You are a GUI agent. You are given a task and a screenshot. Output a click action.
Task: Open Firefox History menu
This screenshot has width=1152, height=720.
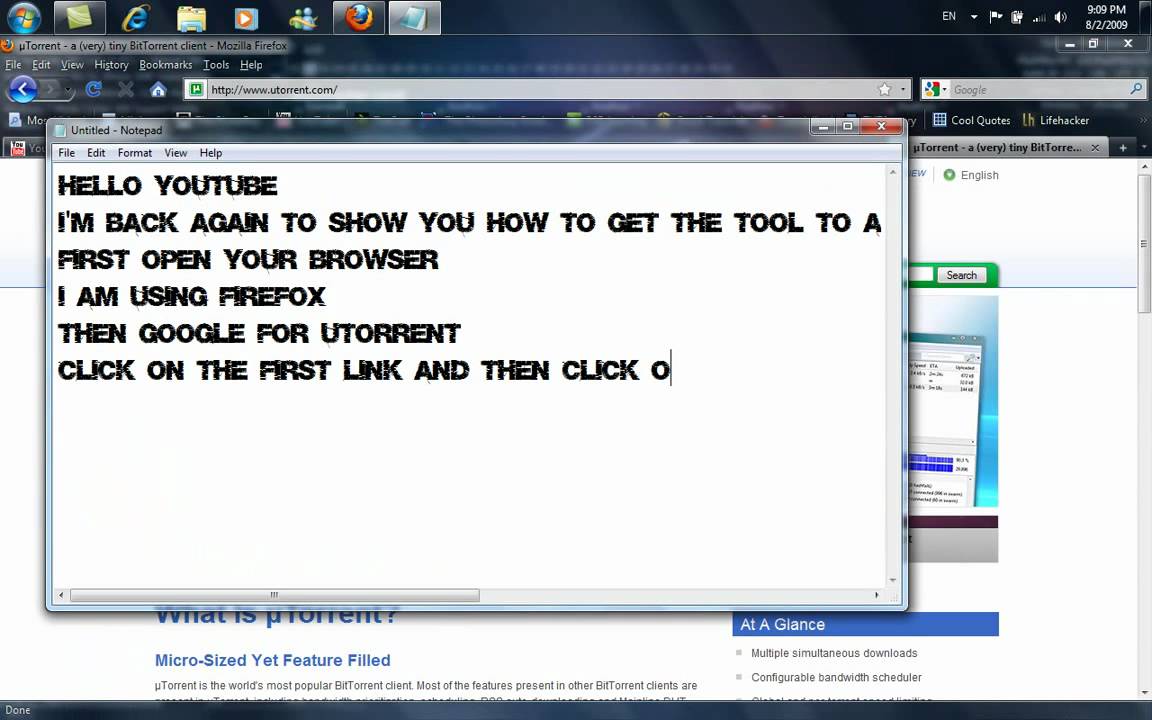point(111,65)
